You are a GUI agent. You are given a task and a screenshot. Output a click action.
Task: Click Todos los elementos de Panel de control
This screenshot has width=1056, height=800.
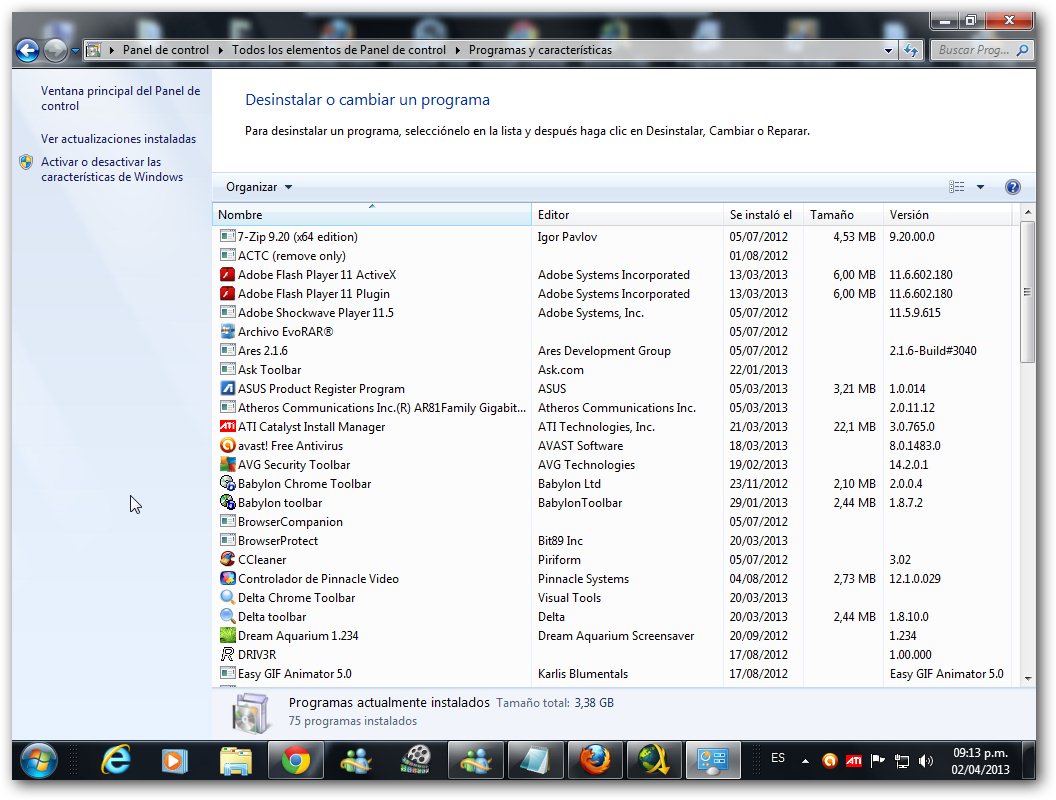(x=339, y=50)
